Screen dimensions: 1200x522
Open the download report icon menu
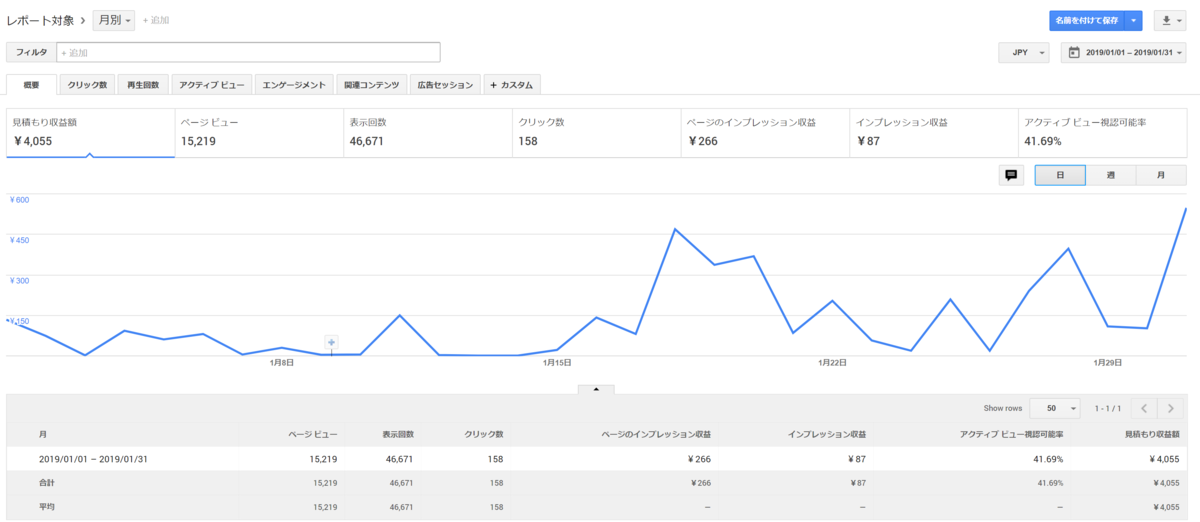coord(1169,21)
